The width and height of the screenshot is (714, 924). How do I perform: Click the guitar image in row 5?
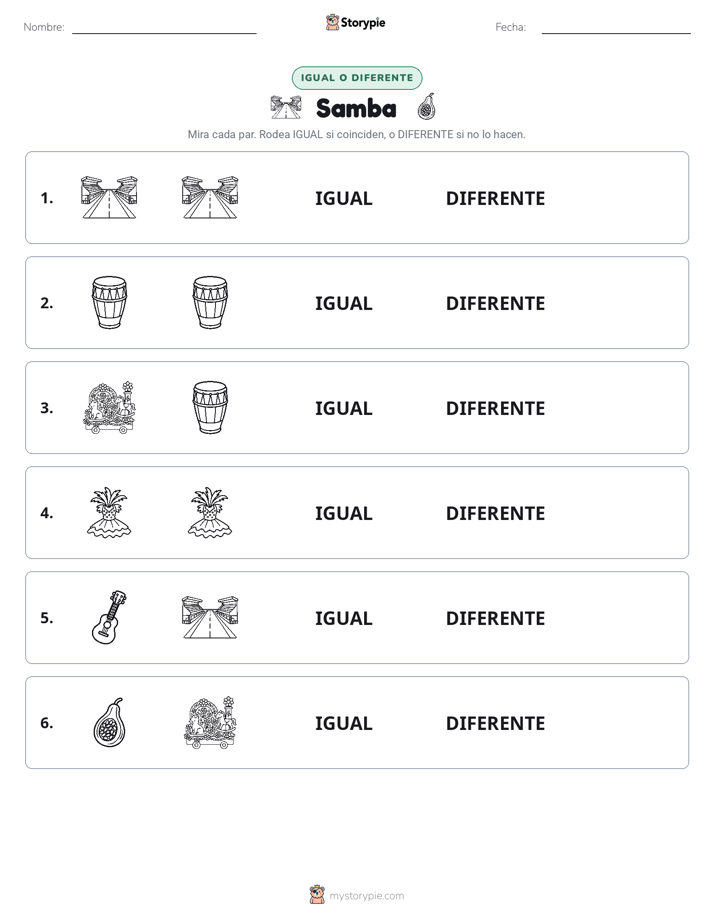110,618
